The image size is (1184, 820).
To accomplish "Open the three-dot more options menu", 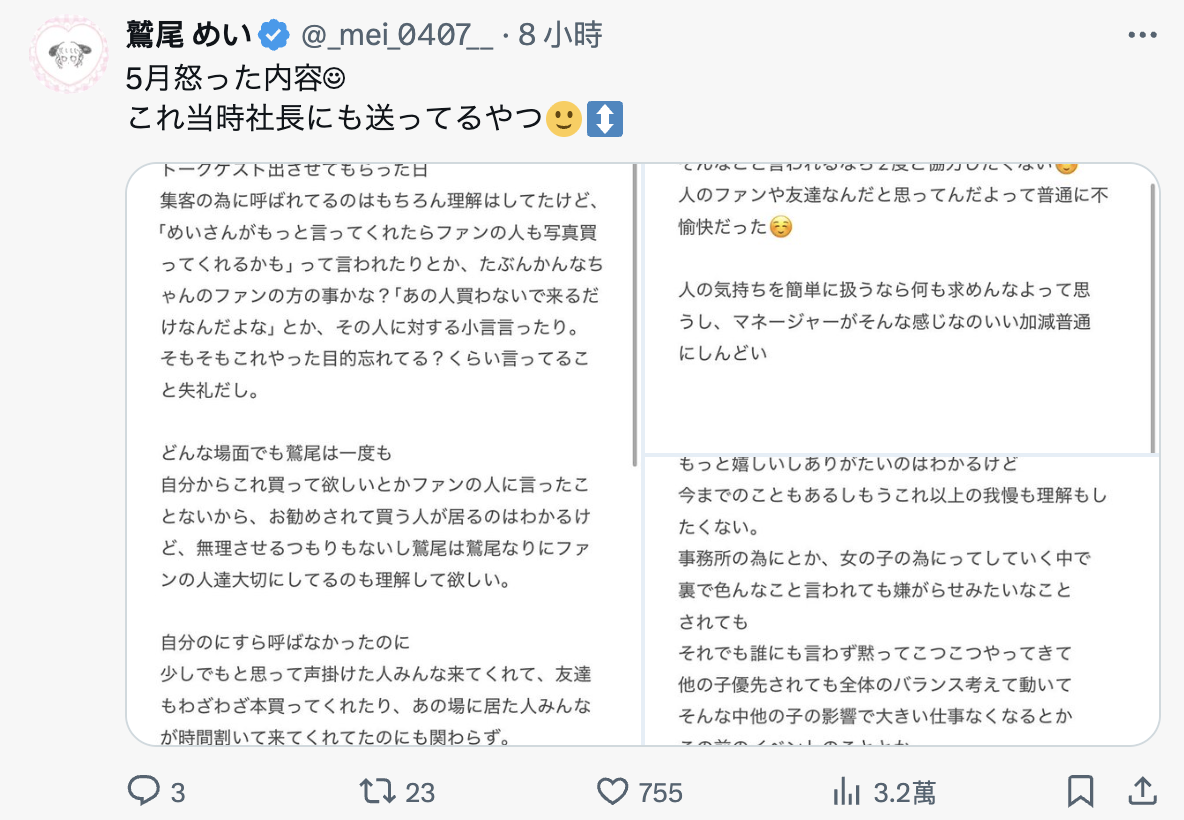I will pyautogui.click(x=1142, y=35).
